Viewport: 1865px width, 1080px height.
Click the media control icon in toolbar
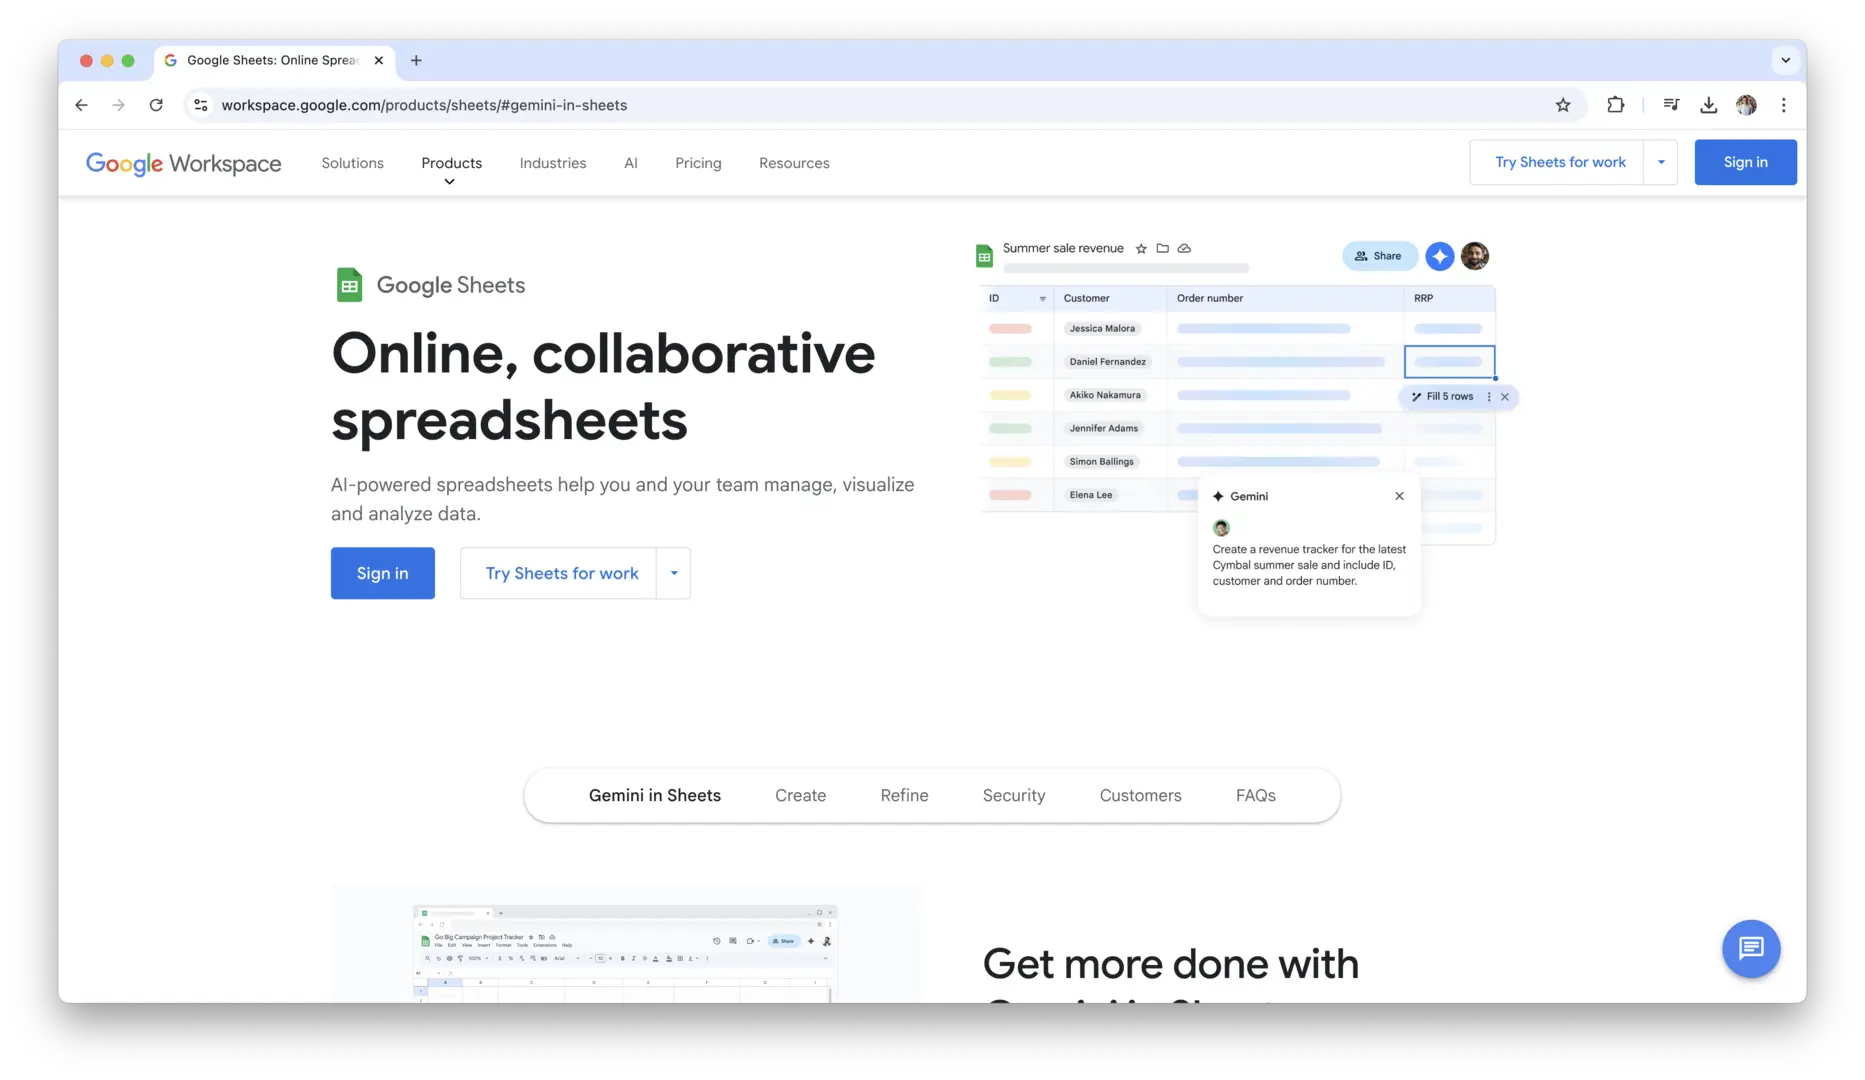(x=1671, y=105)
